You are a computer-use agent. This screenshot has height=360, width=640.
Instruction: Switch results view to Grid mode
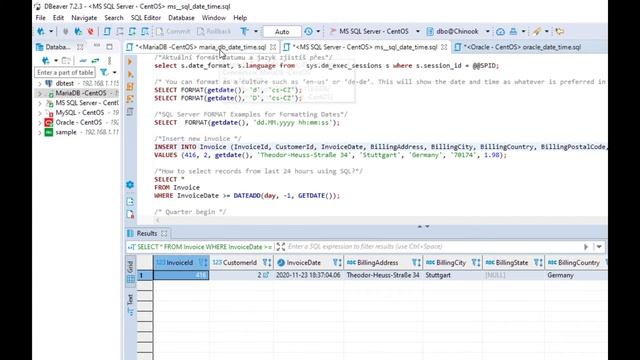[x=131, y=271]
